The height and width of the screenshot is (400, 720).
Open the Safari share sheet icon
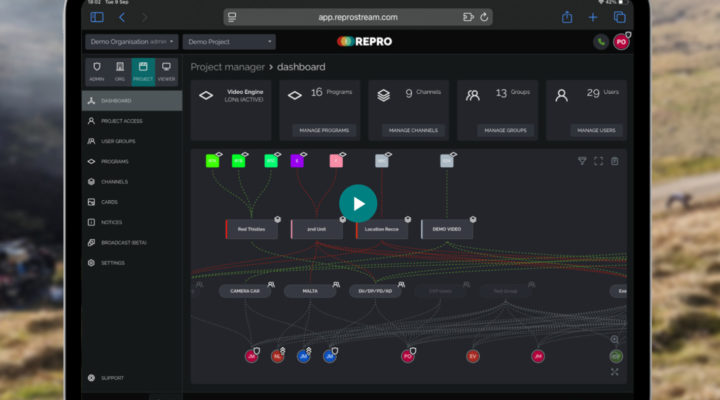click(567, 17)
